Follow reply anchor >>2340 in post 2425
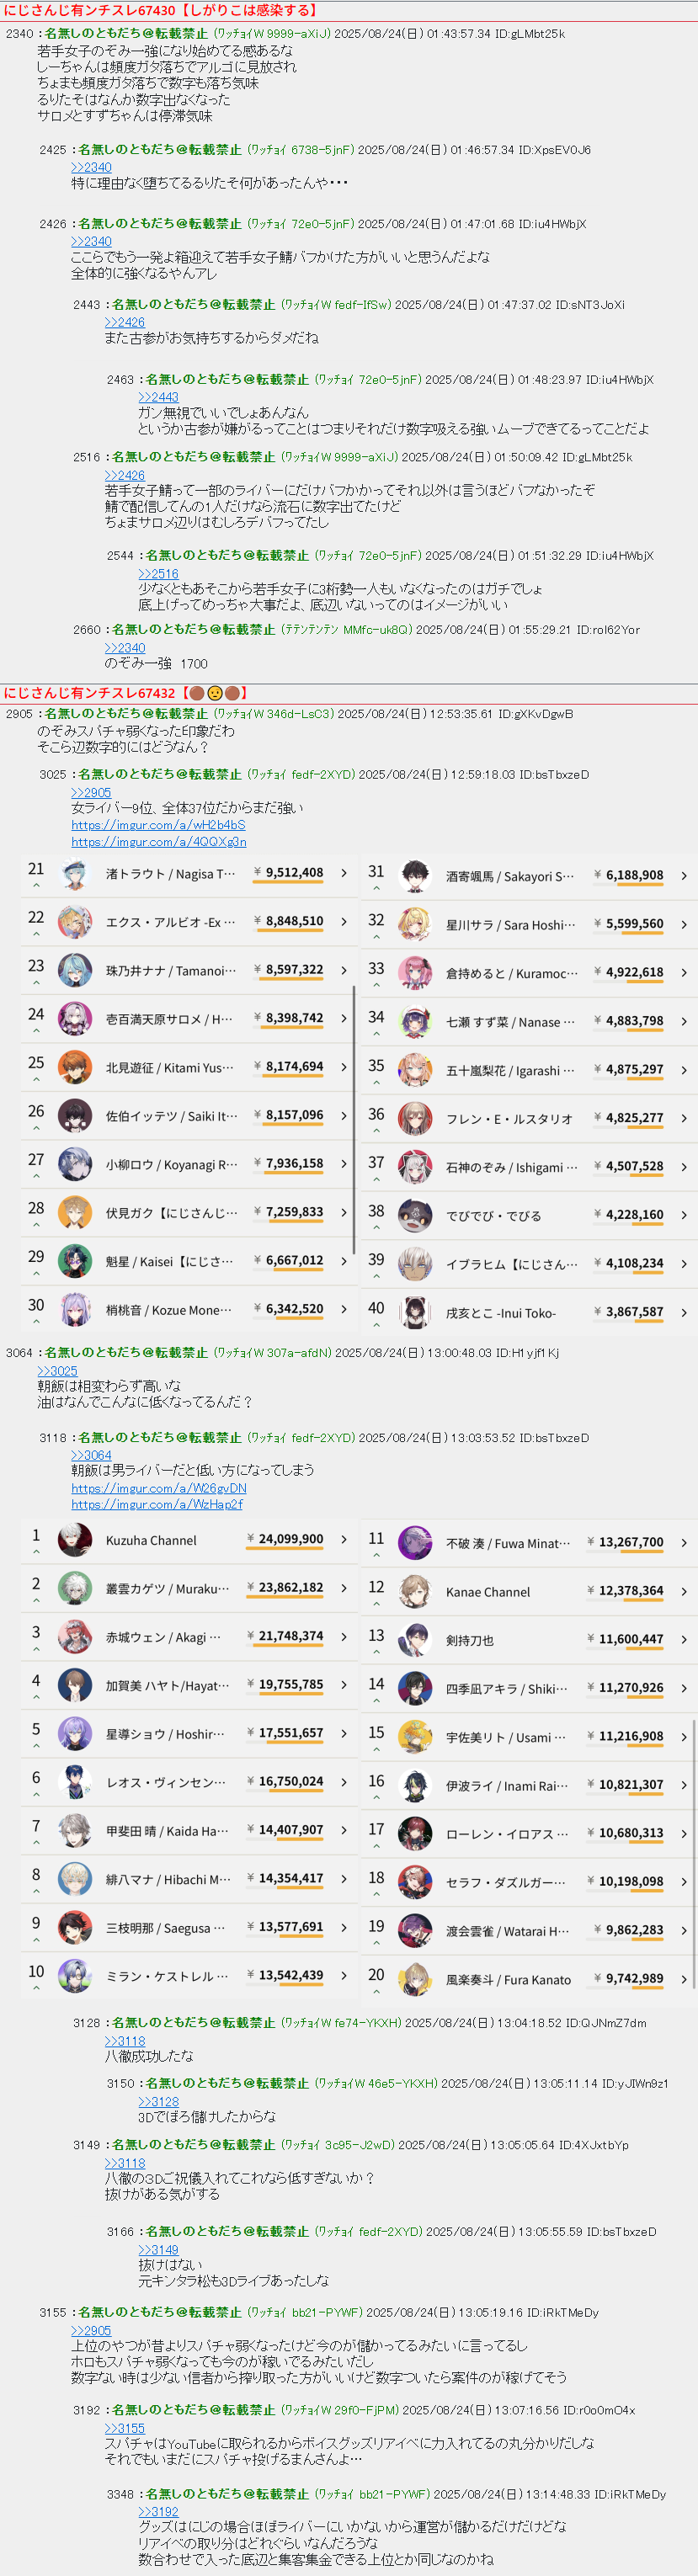Viewport: 698px width, 2576px height. [x=91, y=167]
